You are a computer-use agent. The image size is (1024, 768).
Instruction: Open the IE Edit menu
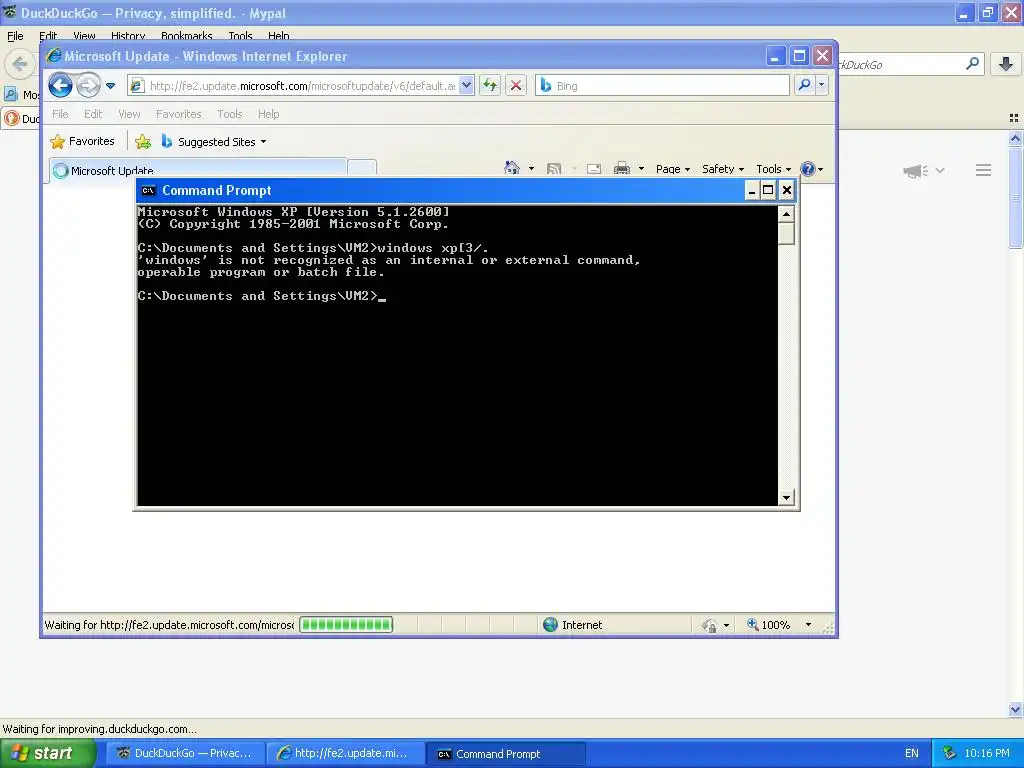click(x=93, y=114)
